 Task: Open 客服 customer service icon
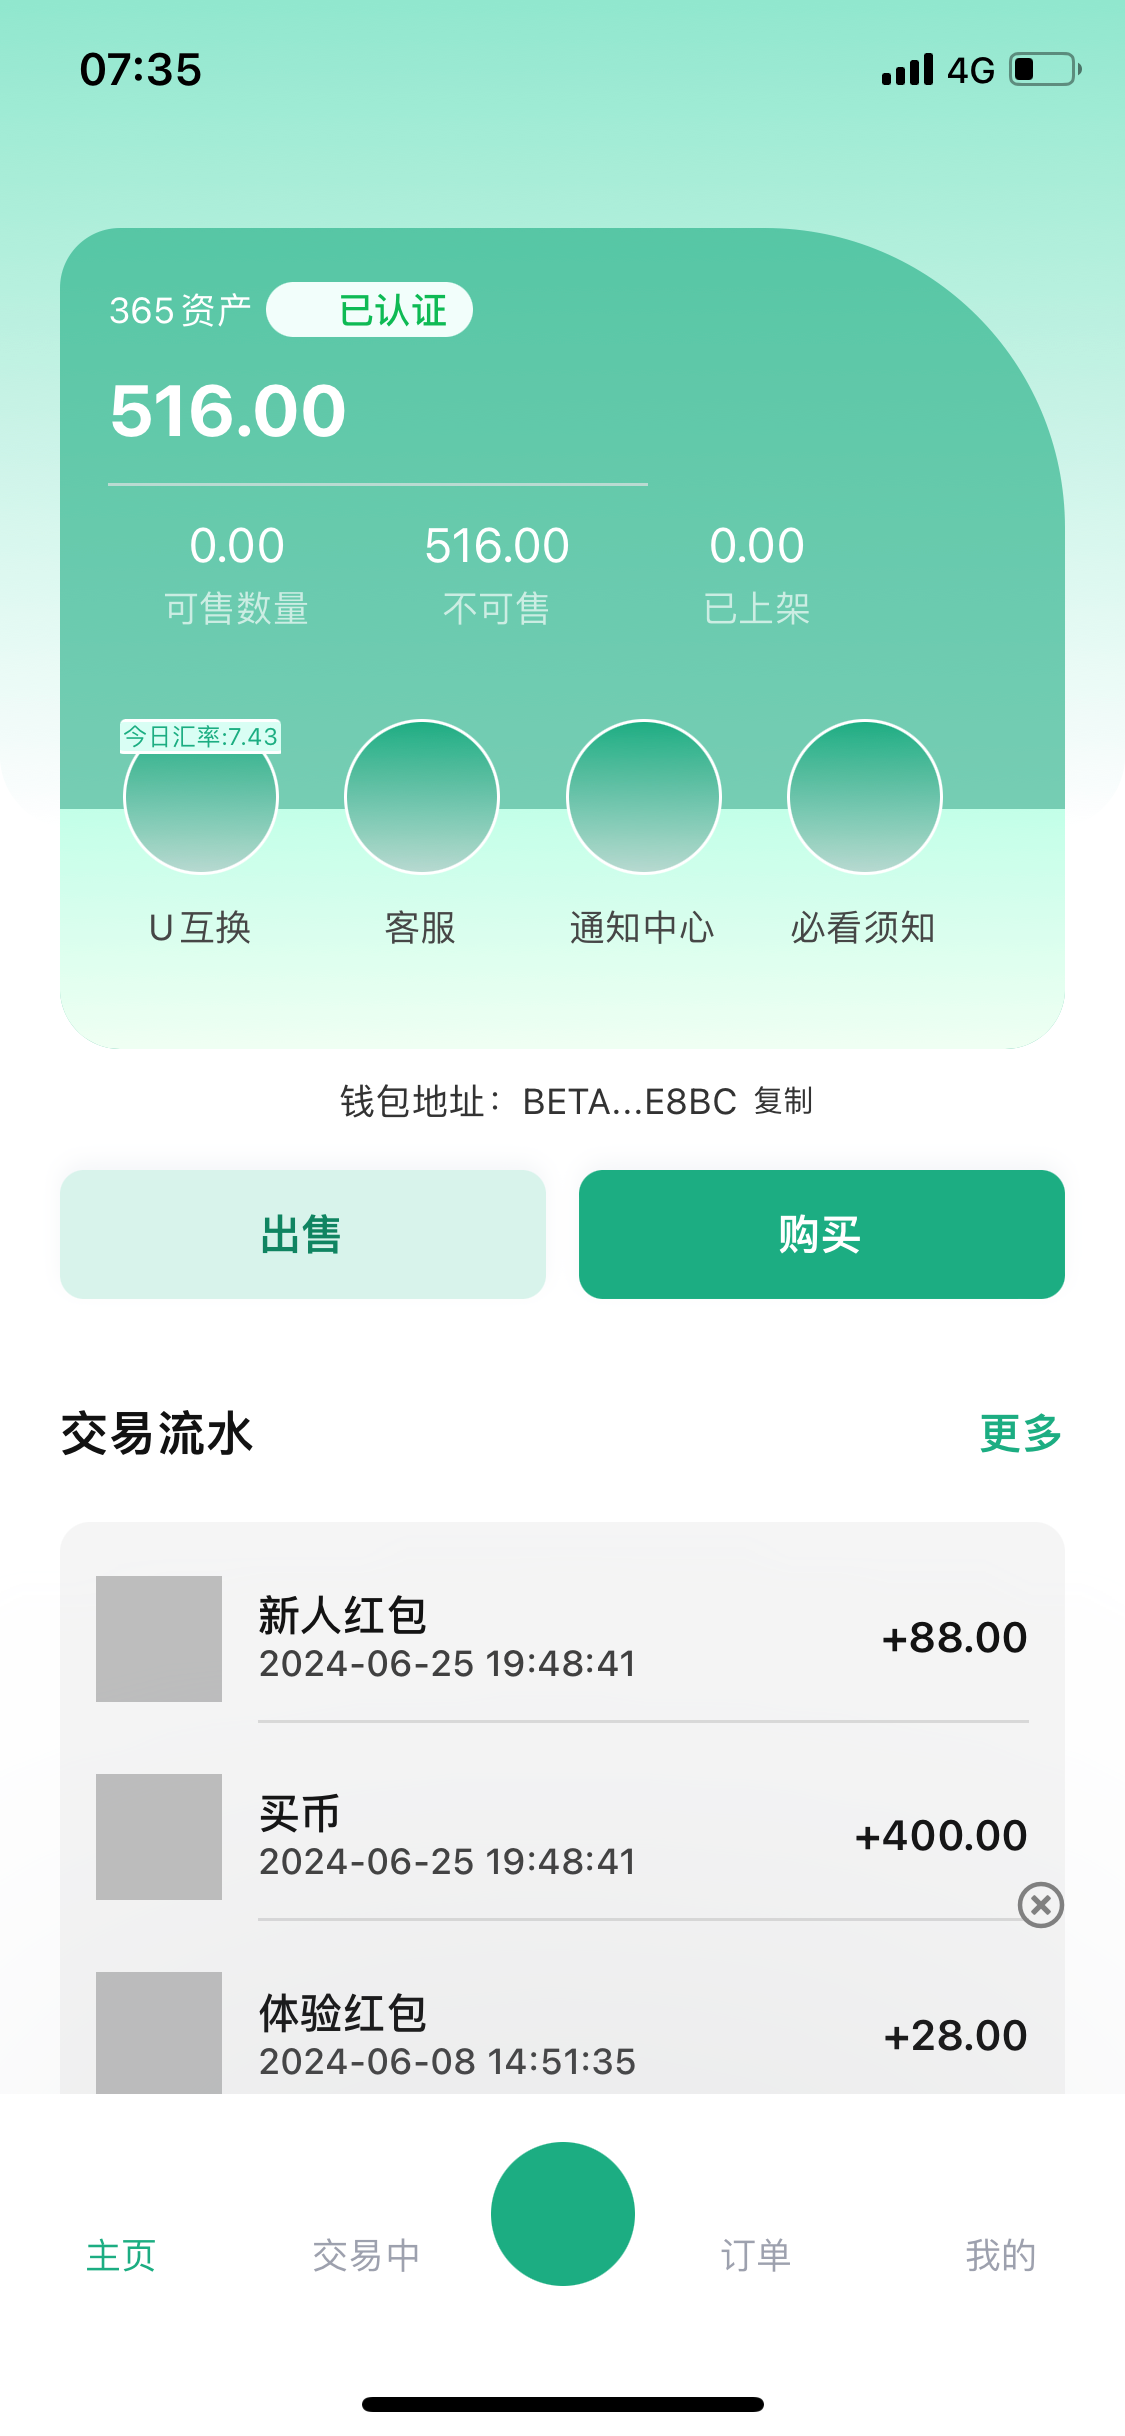[421, 797]
